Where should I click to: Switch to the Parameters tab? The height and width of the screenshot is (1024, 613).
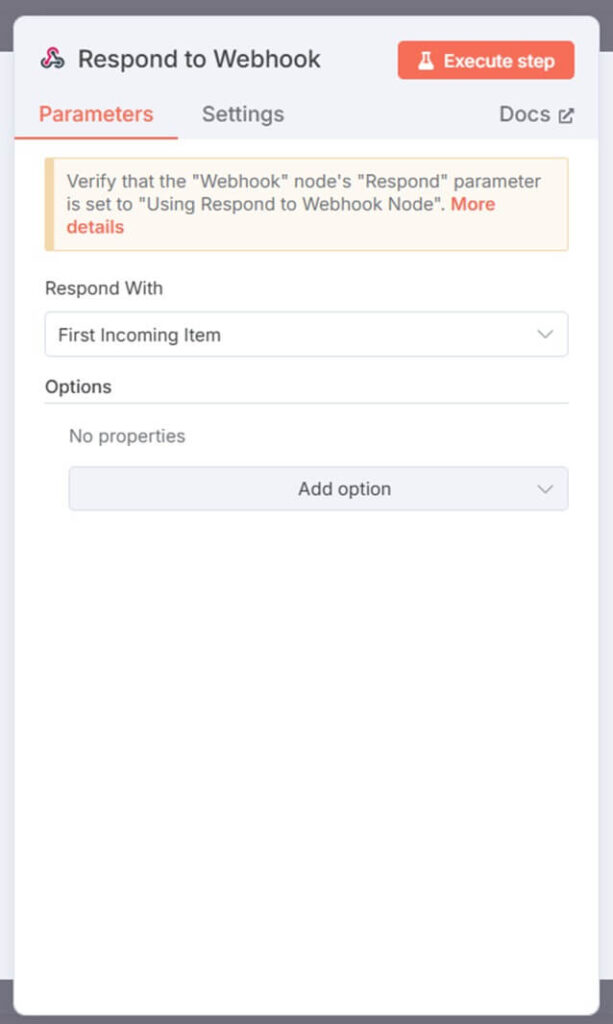96,114
